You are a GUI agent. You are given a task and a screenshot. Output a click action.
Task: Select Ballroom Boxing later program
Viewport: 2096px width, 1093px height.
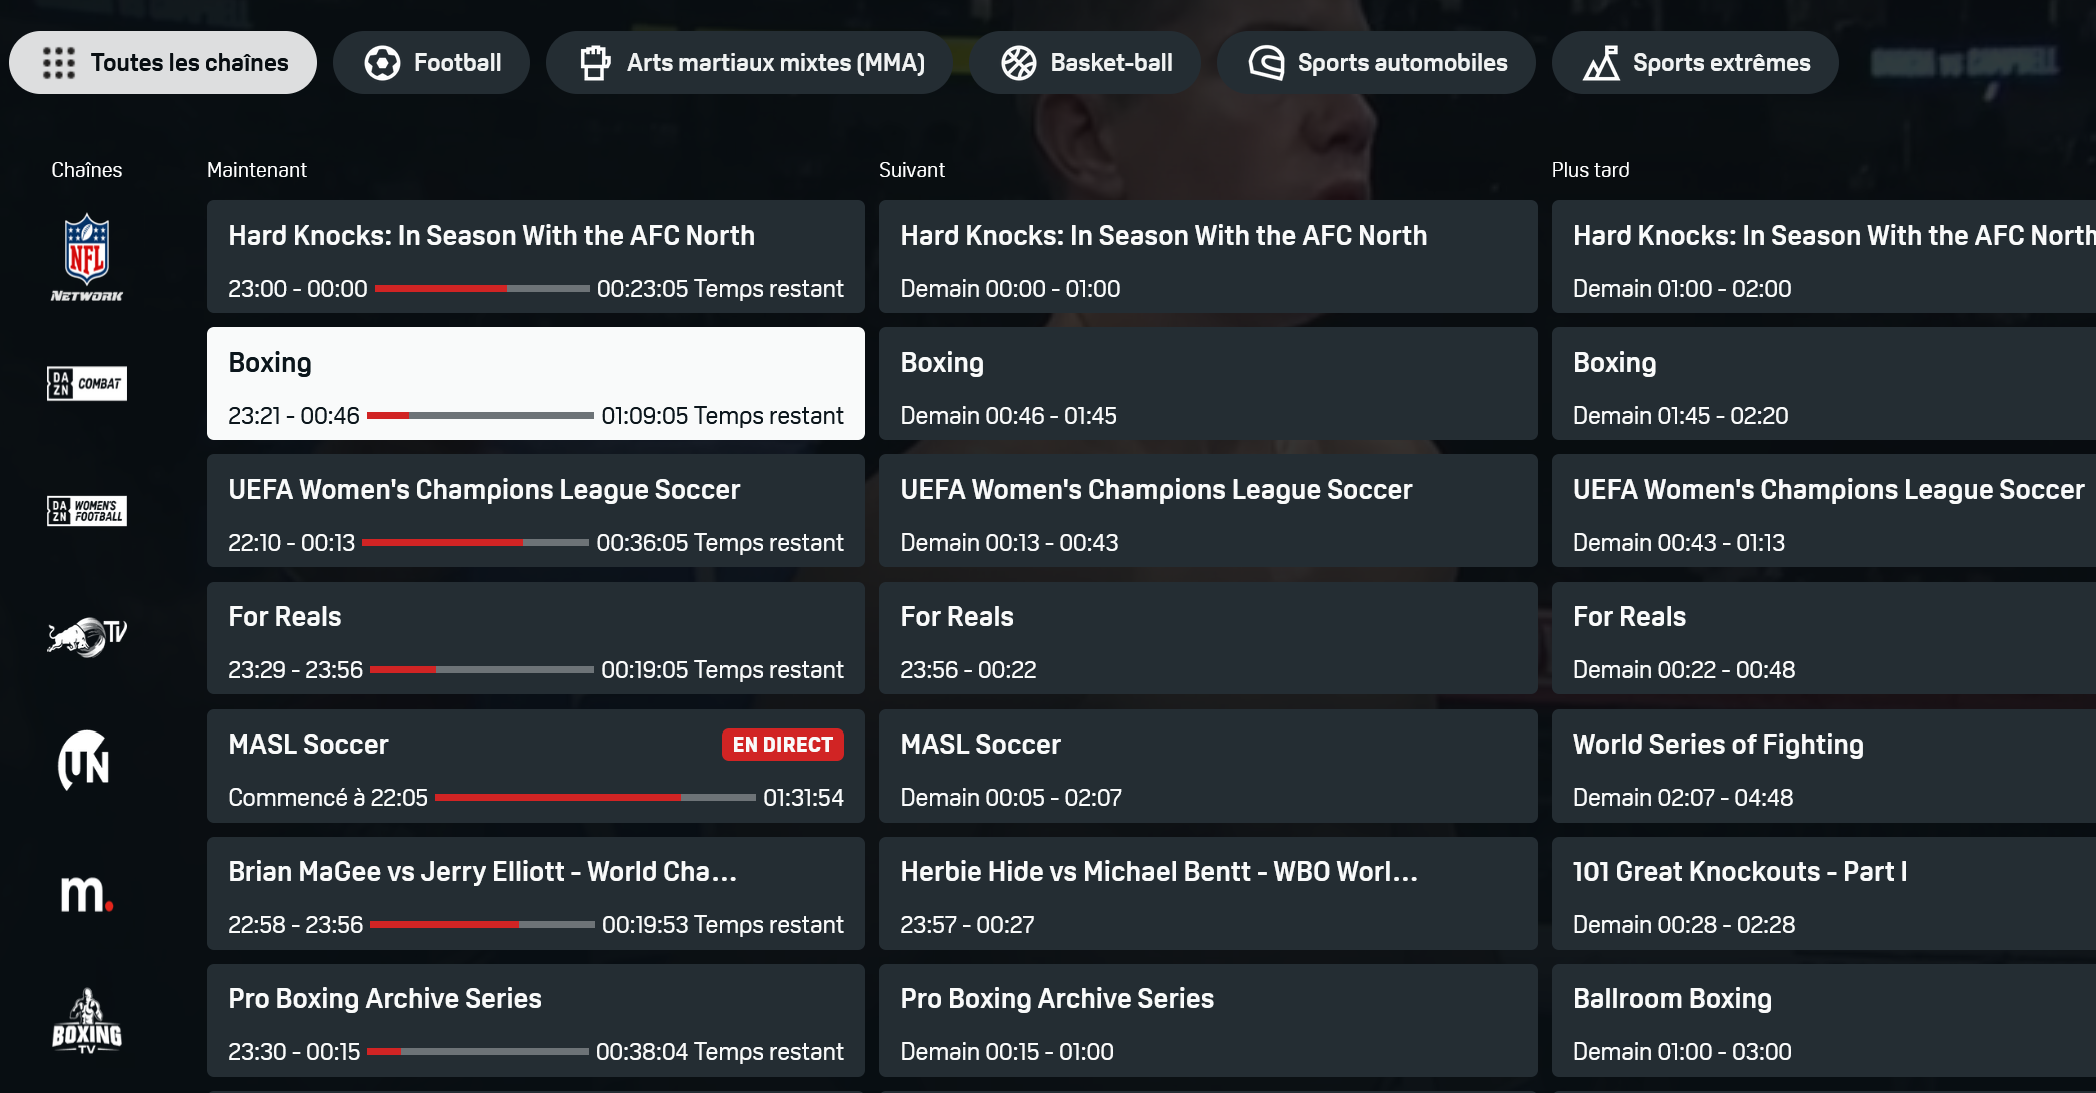pos(1824,1020)
